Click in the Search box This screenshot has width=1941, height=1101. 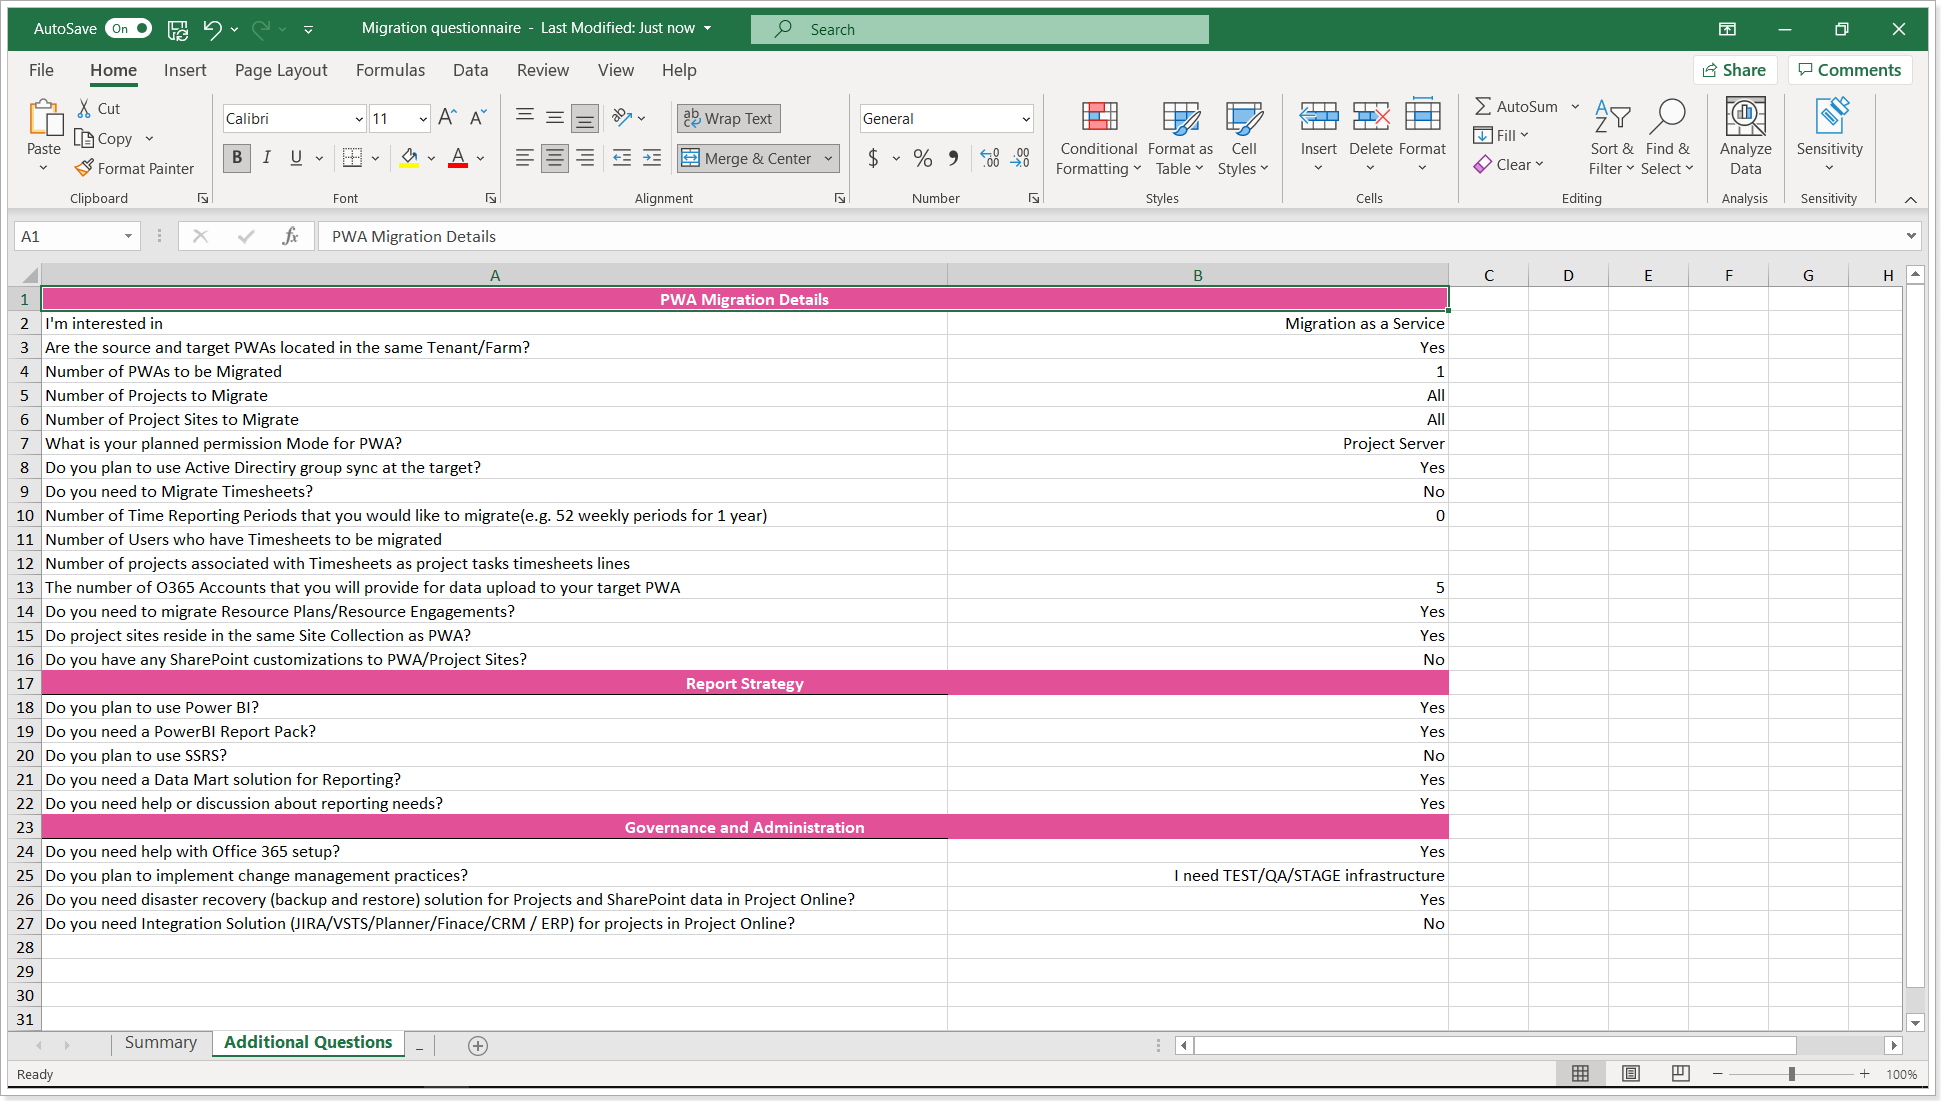(979, 29)
